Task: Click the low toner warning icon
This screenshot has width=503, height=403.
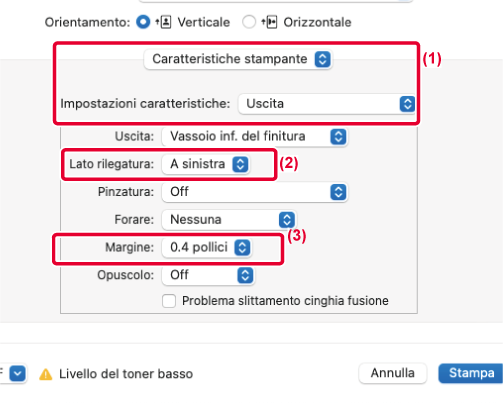Action: point(46,374)
